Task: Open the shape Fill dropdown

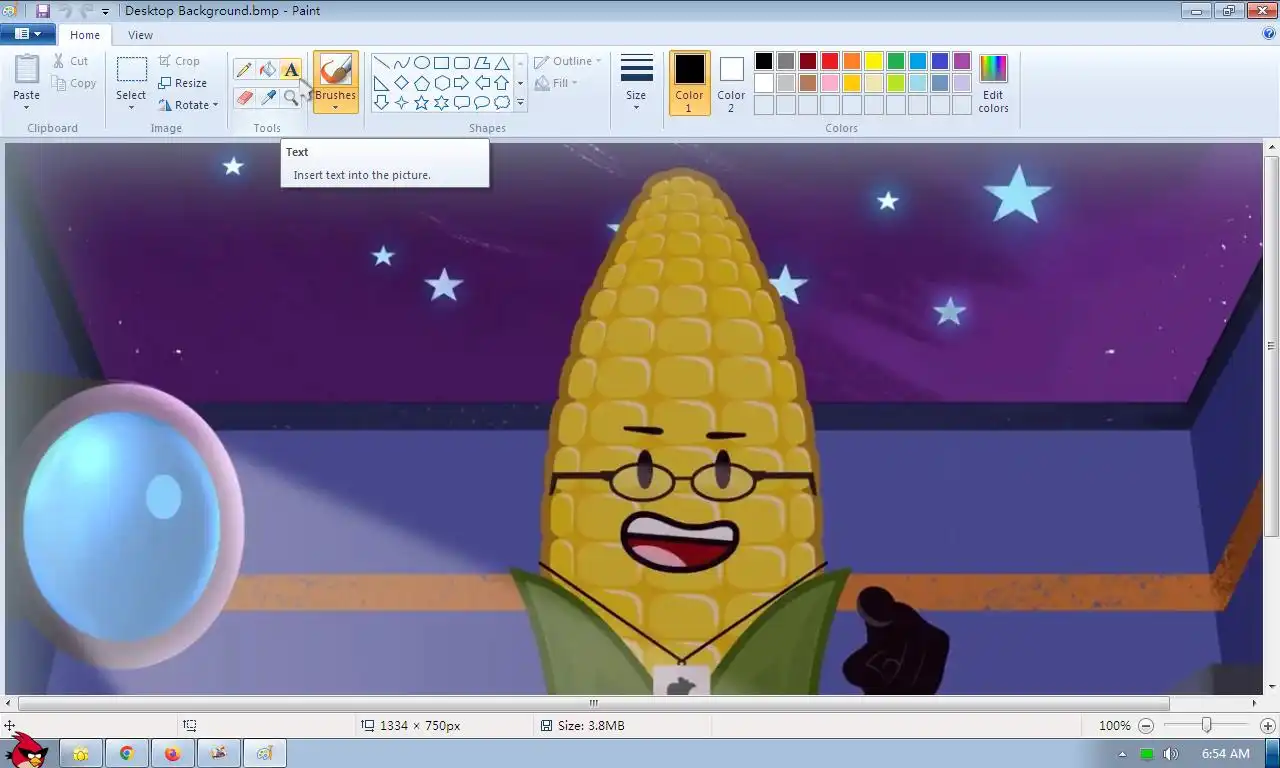Action: (557, 83)
